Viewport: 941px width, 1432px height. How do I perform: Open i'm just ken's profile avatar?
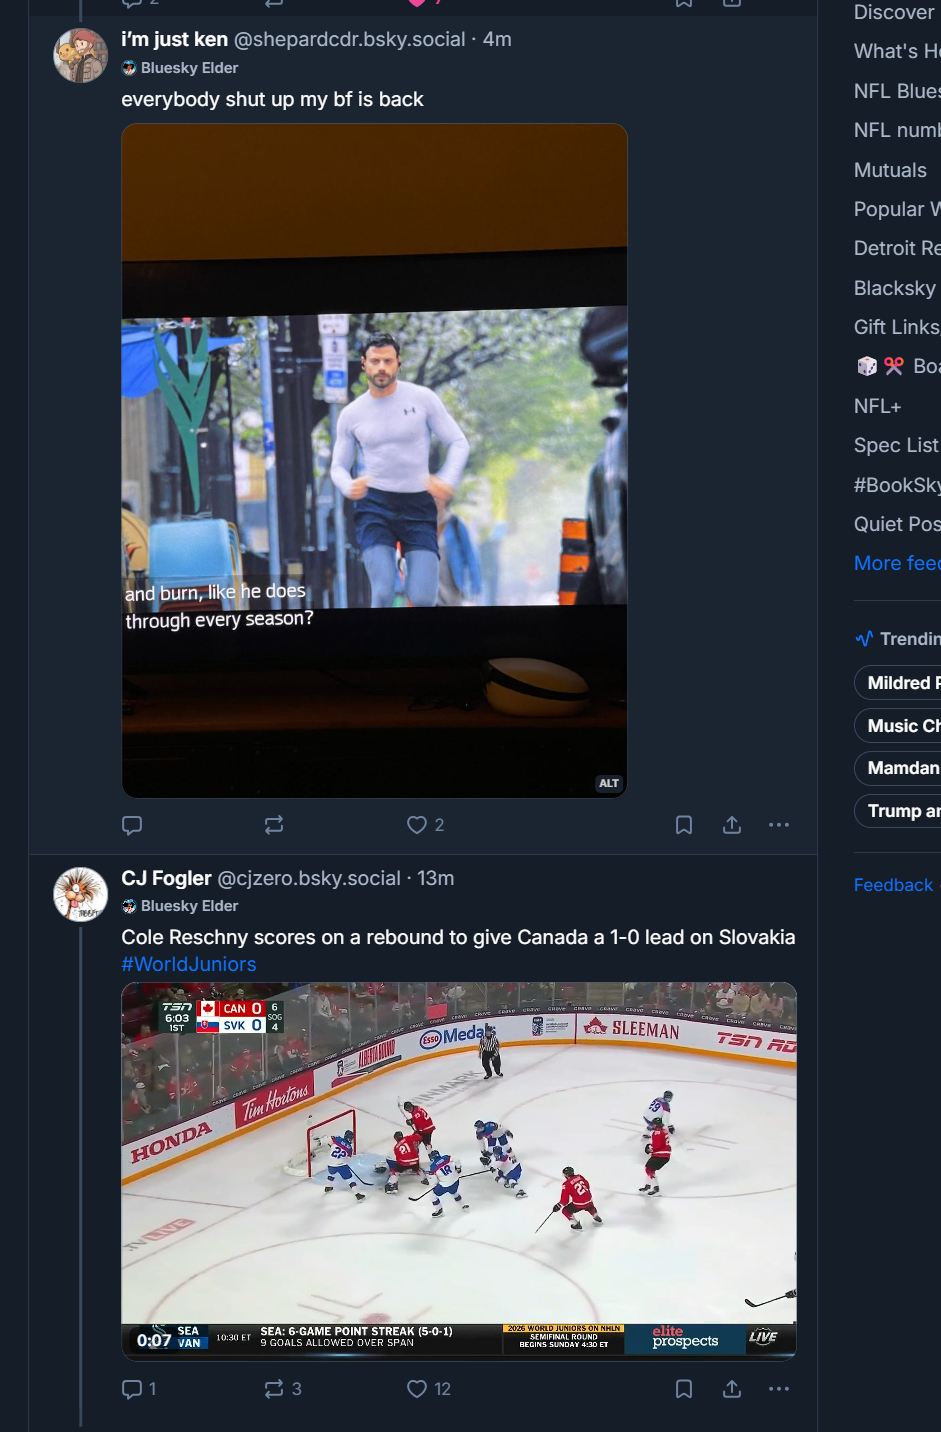click(x=80, y=56)
